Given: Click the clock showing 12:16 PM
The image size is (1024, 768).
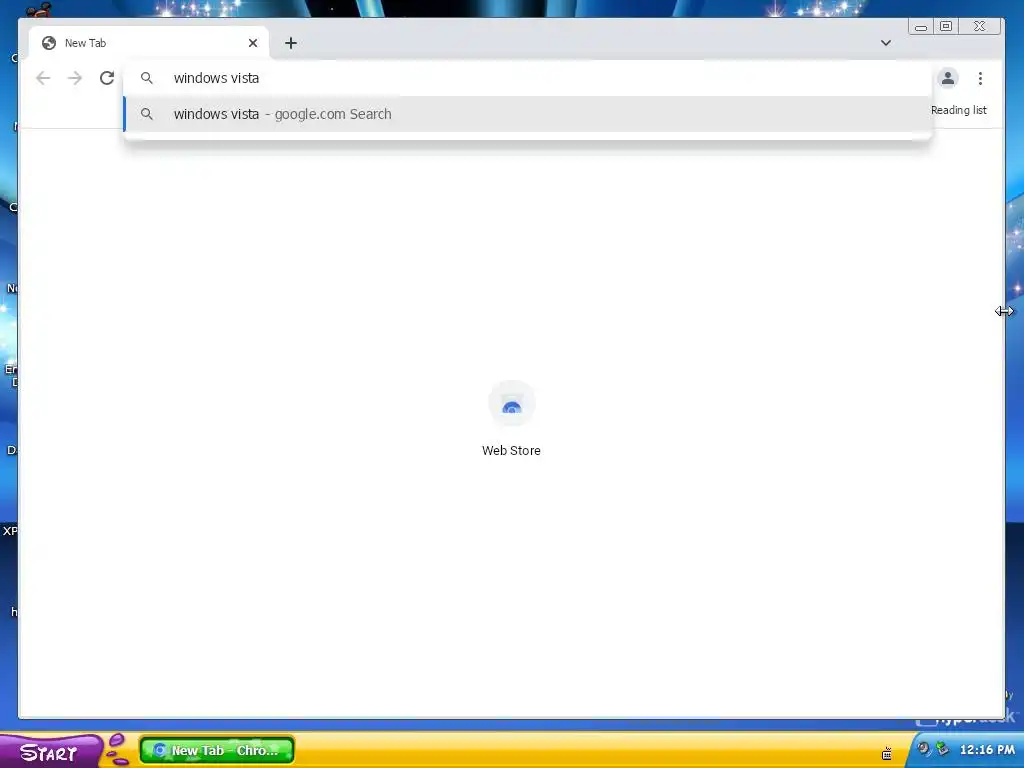Looking at the screenshot, I should (987, 750).
